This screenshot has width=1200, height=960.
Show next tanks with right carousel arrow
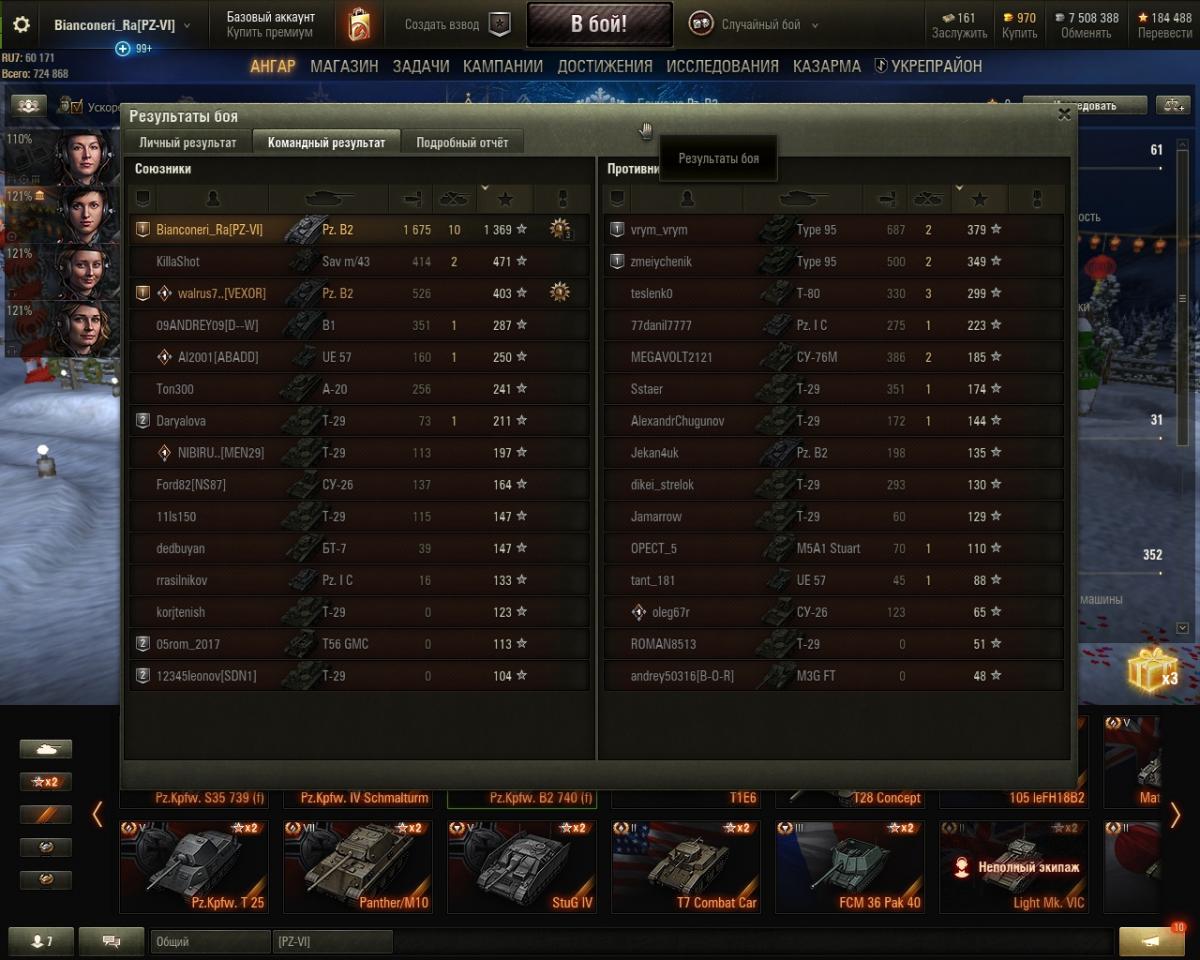(1175, 814)
